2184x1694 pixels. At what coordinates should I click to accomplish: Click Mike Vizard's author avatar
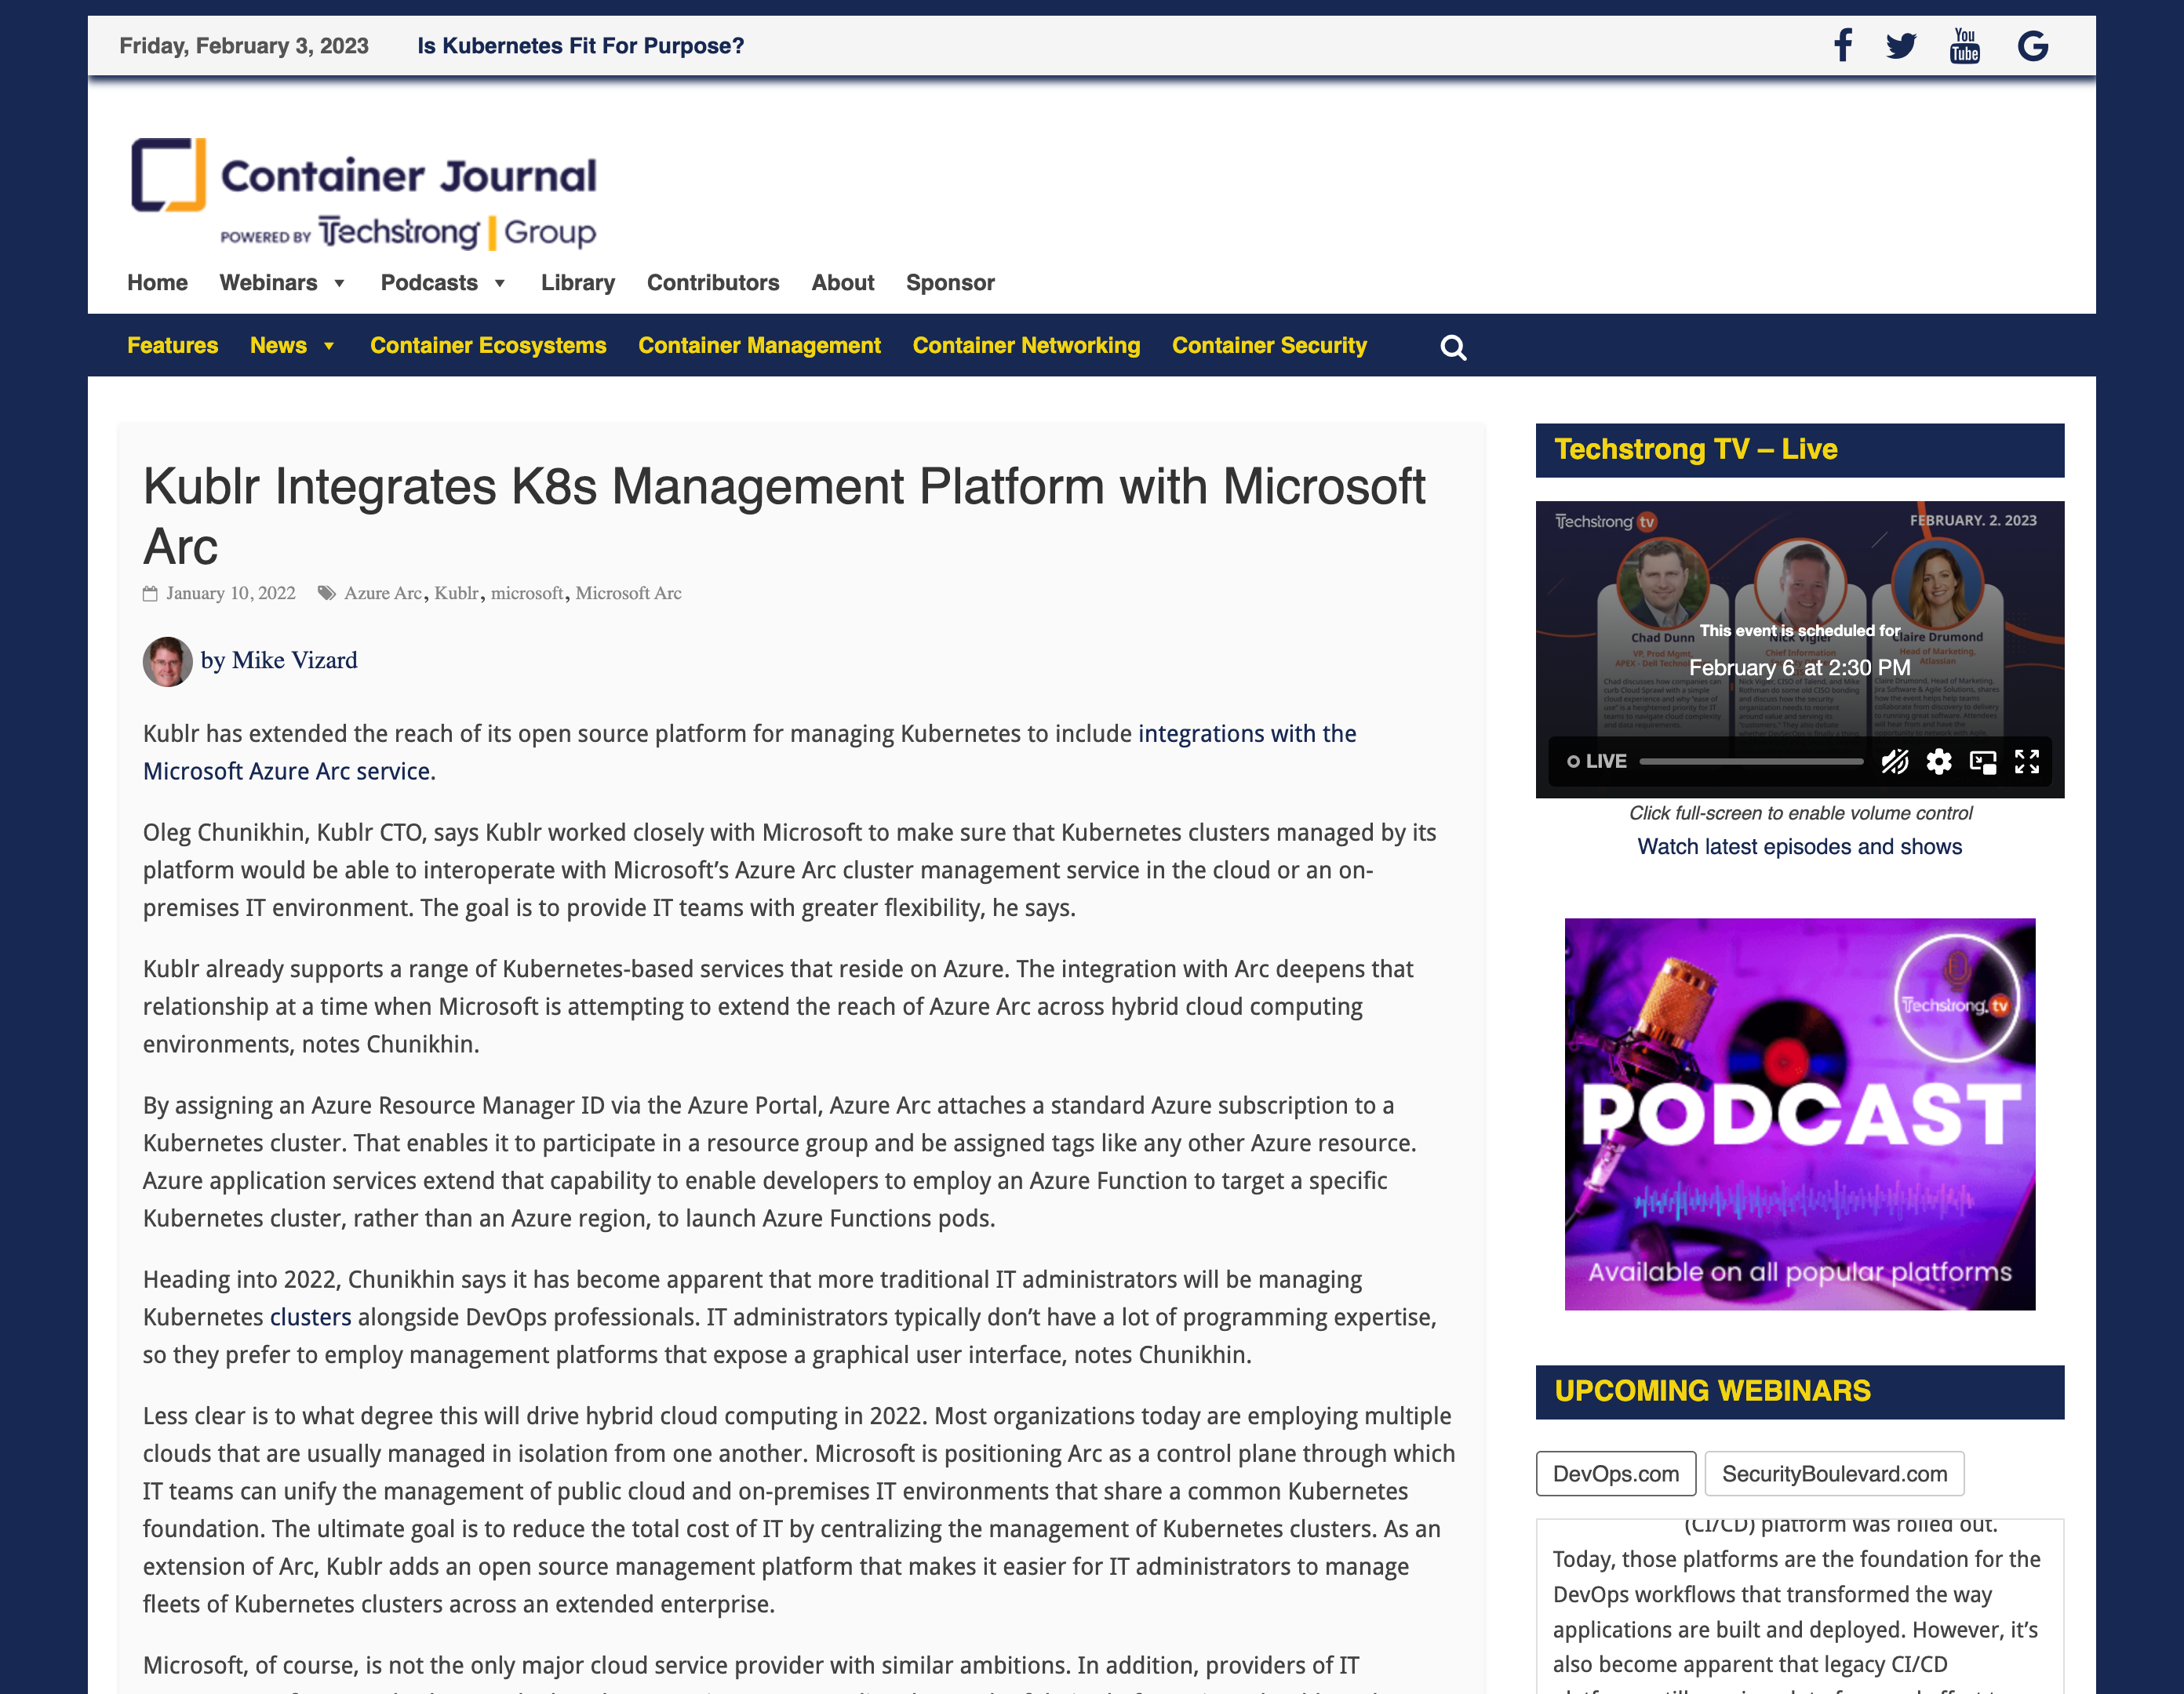pyautogui.click(x=168, y=661)
